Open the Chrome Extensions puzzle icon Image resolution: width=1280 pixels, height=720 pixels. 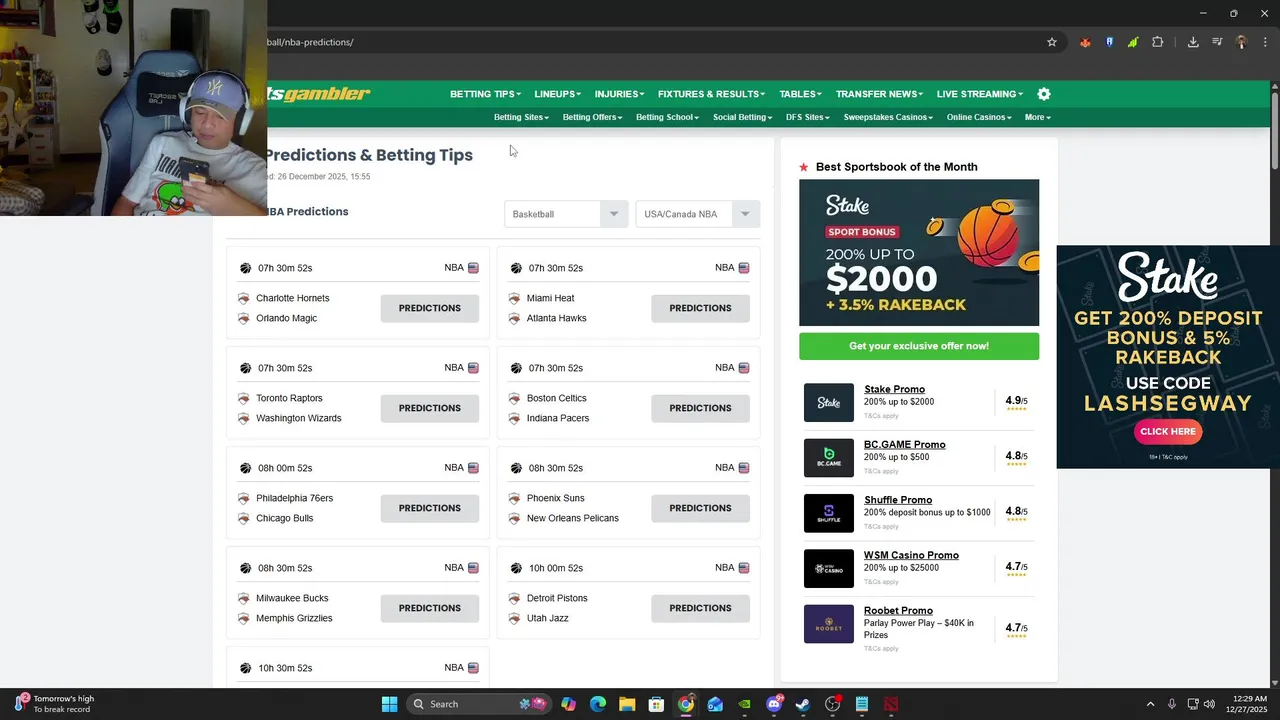(1158, 42)
